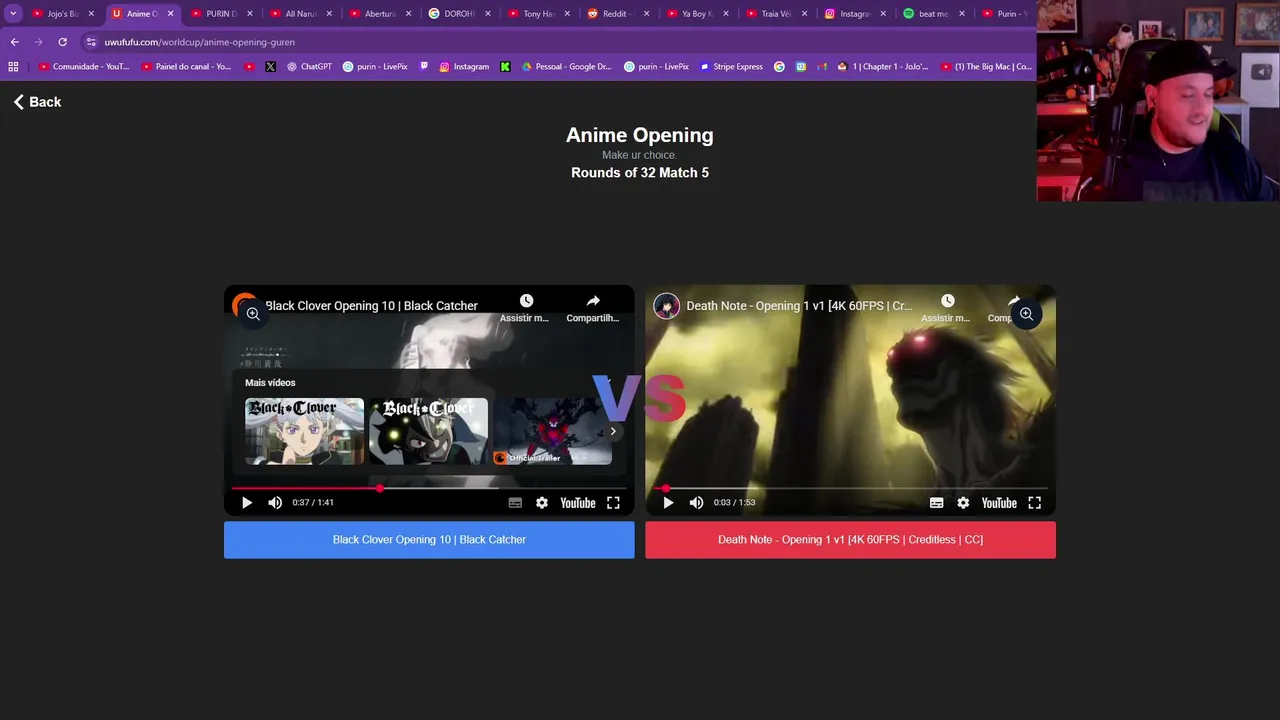Open Death Note channel avatar

click(x=667, y=306)
